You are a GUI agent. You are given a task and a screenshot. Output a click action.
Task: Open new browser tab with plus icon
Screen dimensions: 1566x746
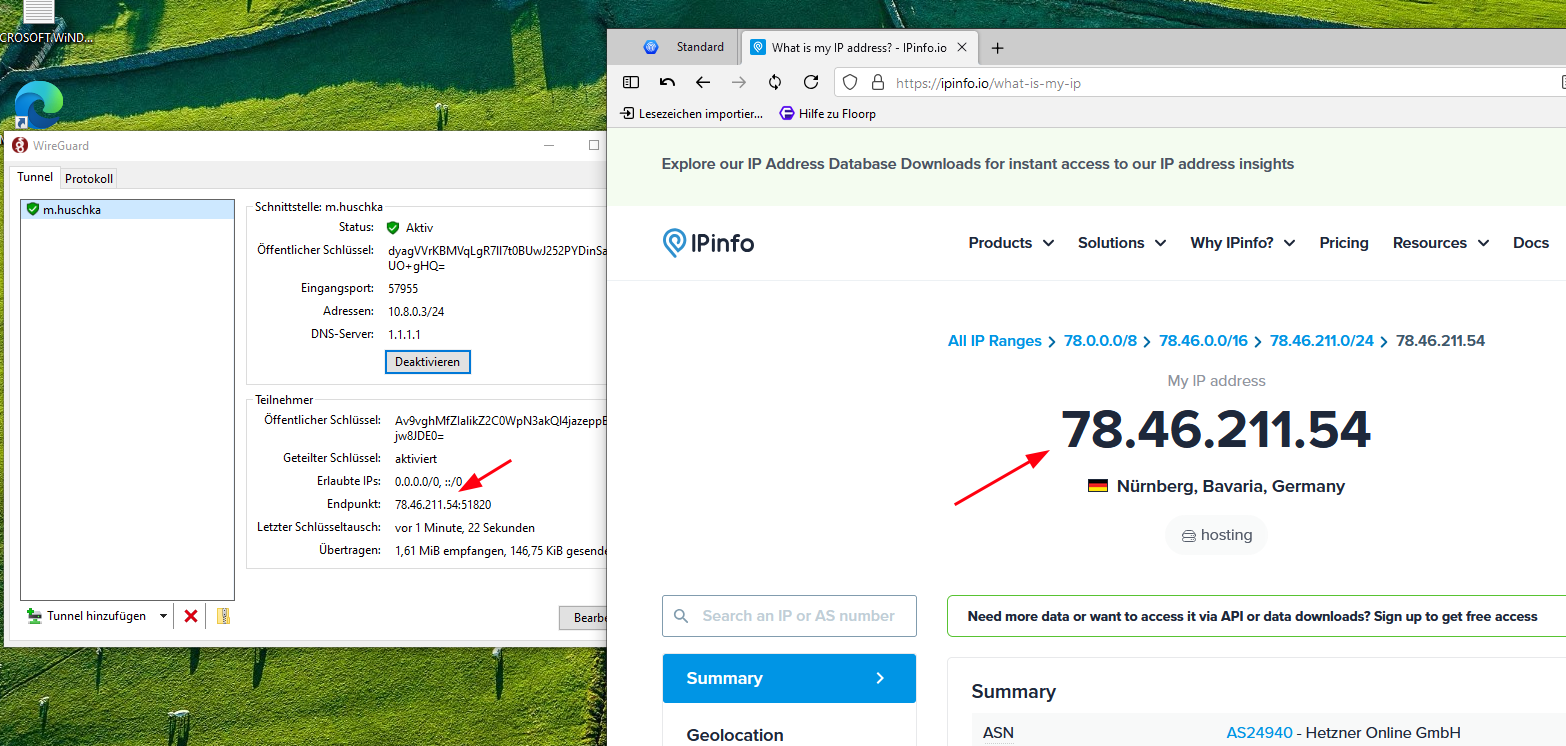pos(997,48)
